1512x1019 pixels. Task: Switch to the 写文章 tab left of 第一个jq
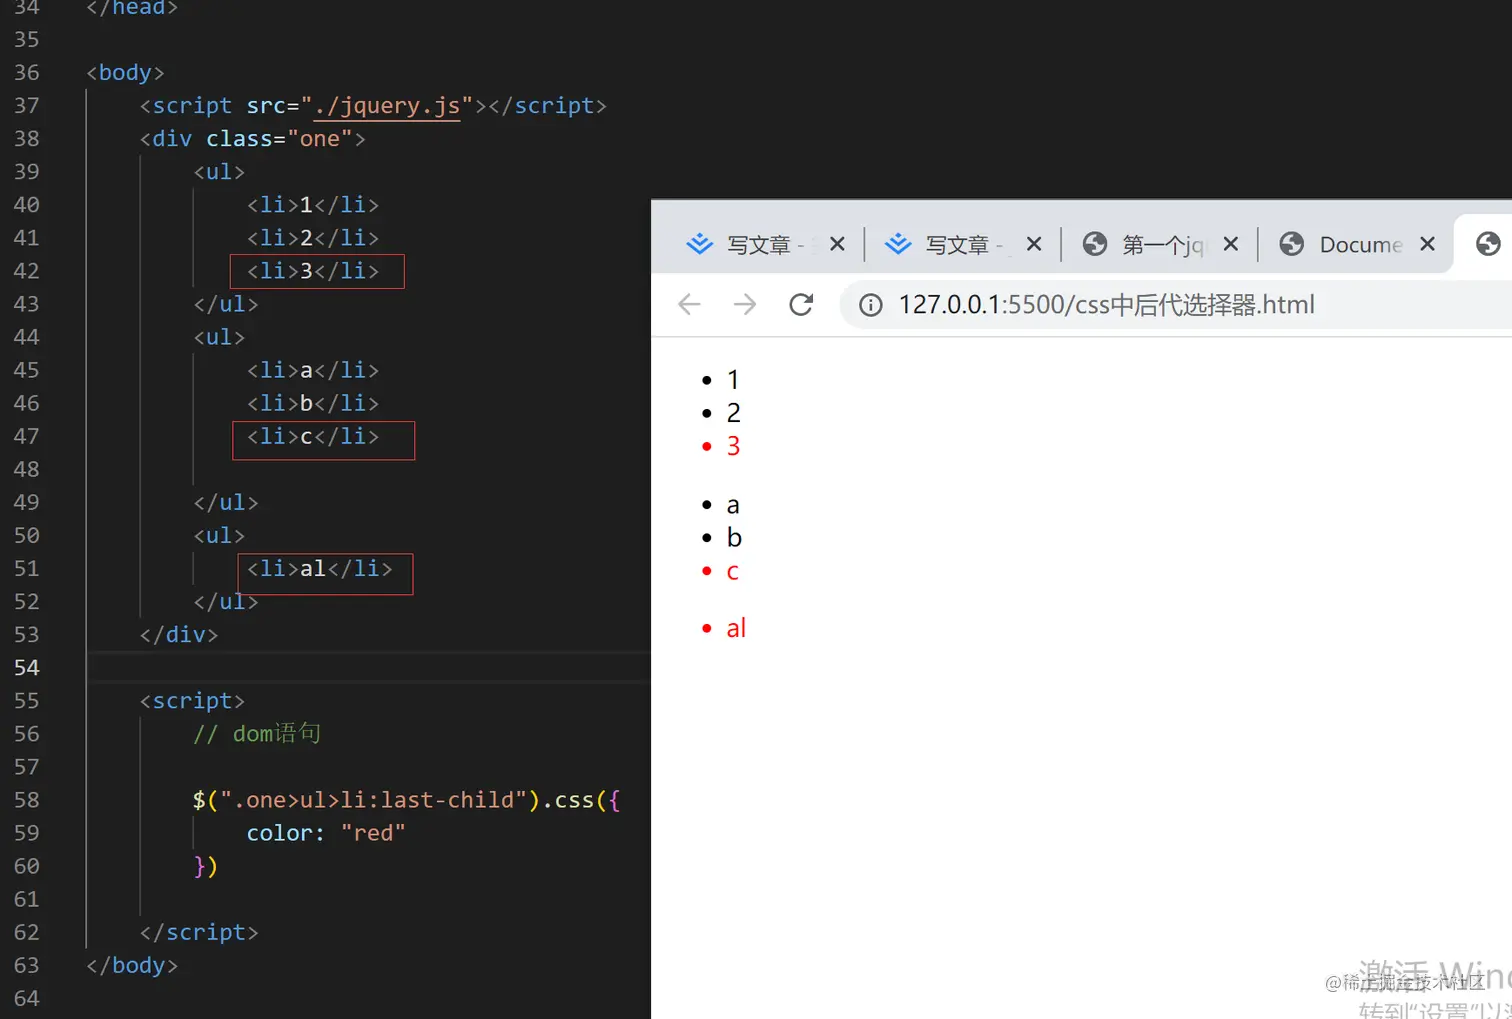pos(963,244)
